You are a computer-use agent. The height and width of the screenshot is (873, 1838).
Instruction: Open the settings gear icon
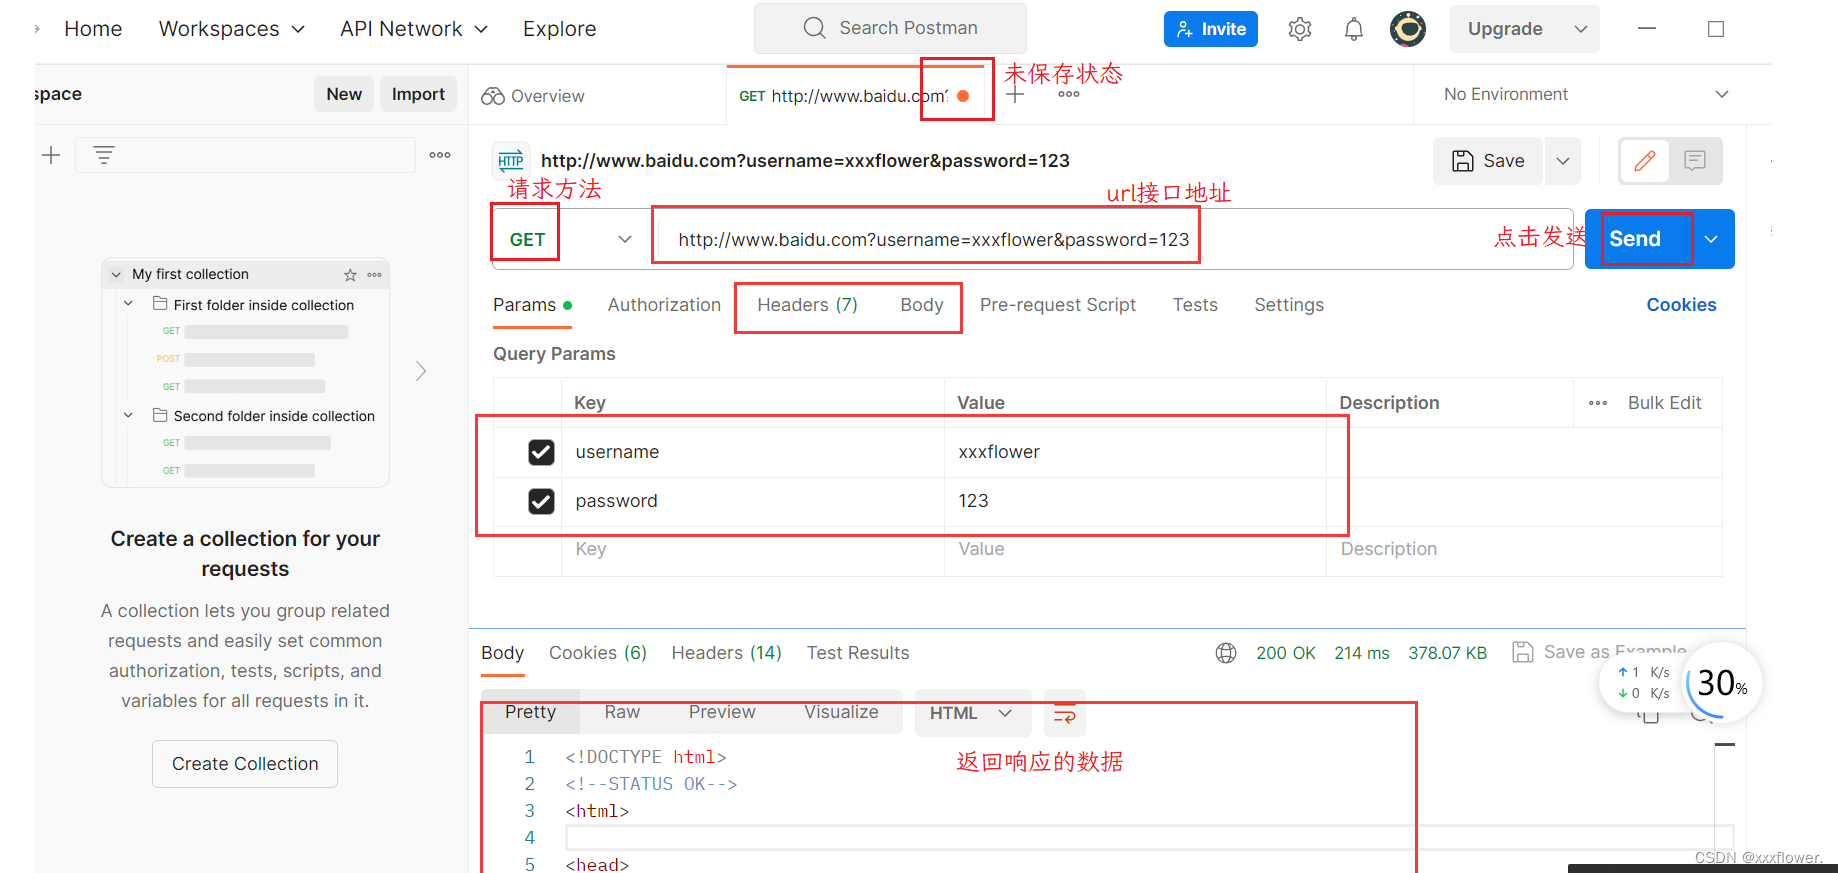(1300, 29)
